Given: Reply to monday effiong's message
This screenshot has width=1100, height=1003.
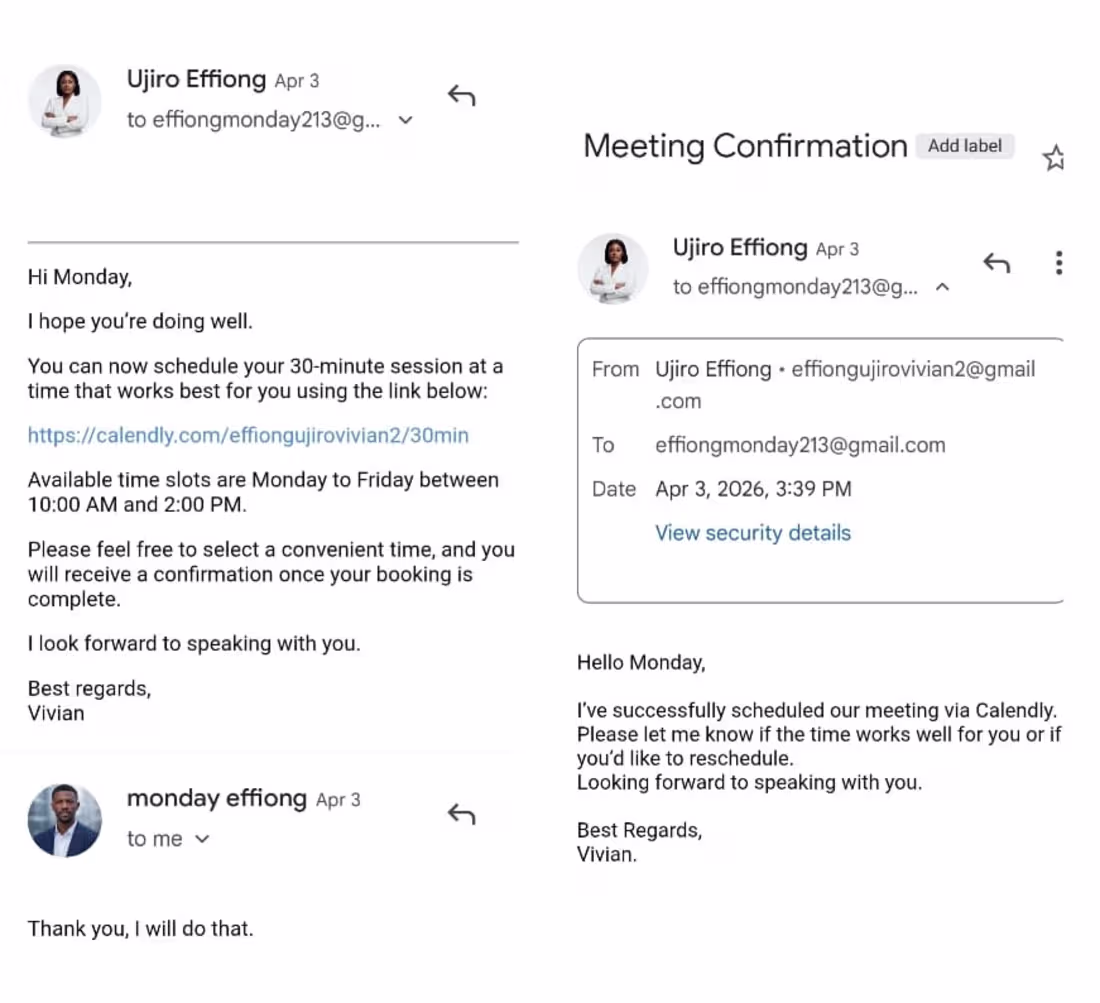Looking at the screenshot, I should tap(462, 814).
